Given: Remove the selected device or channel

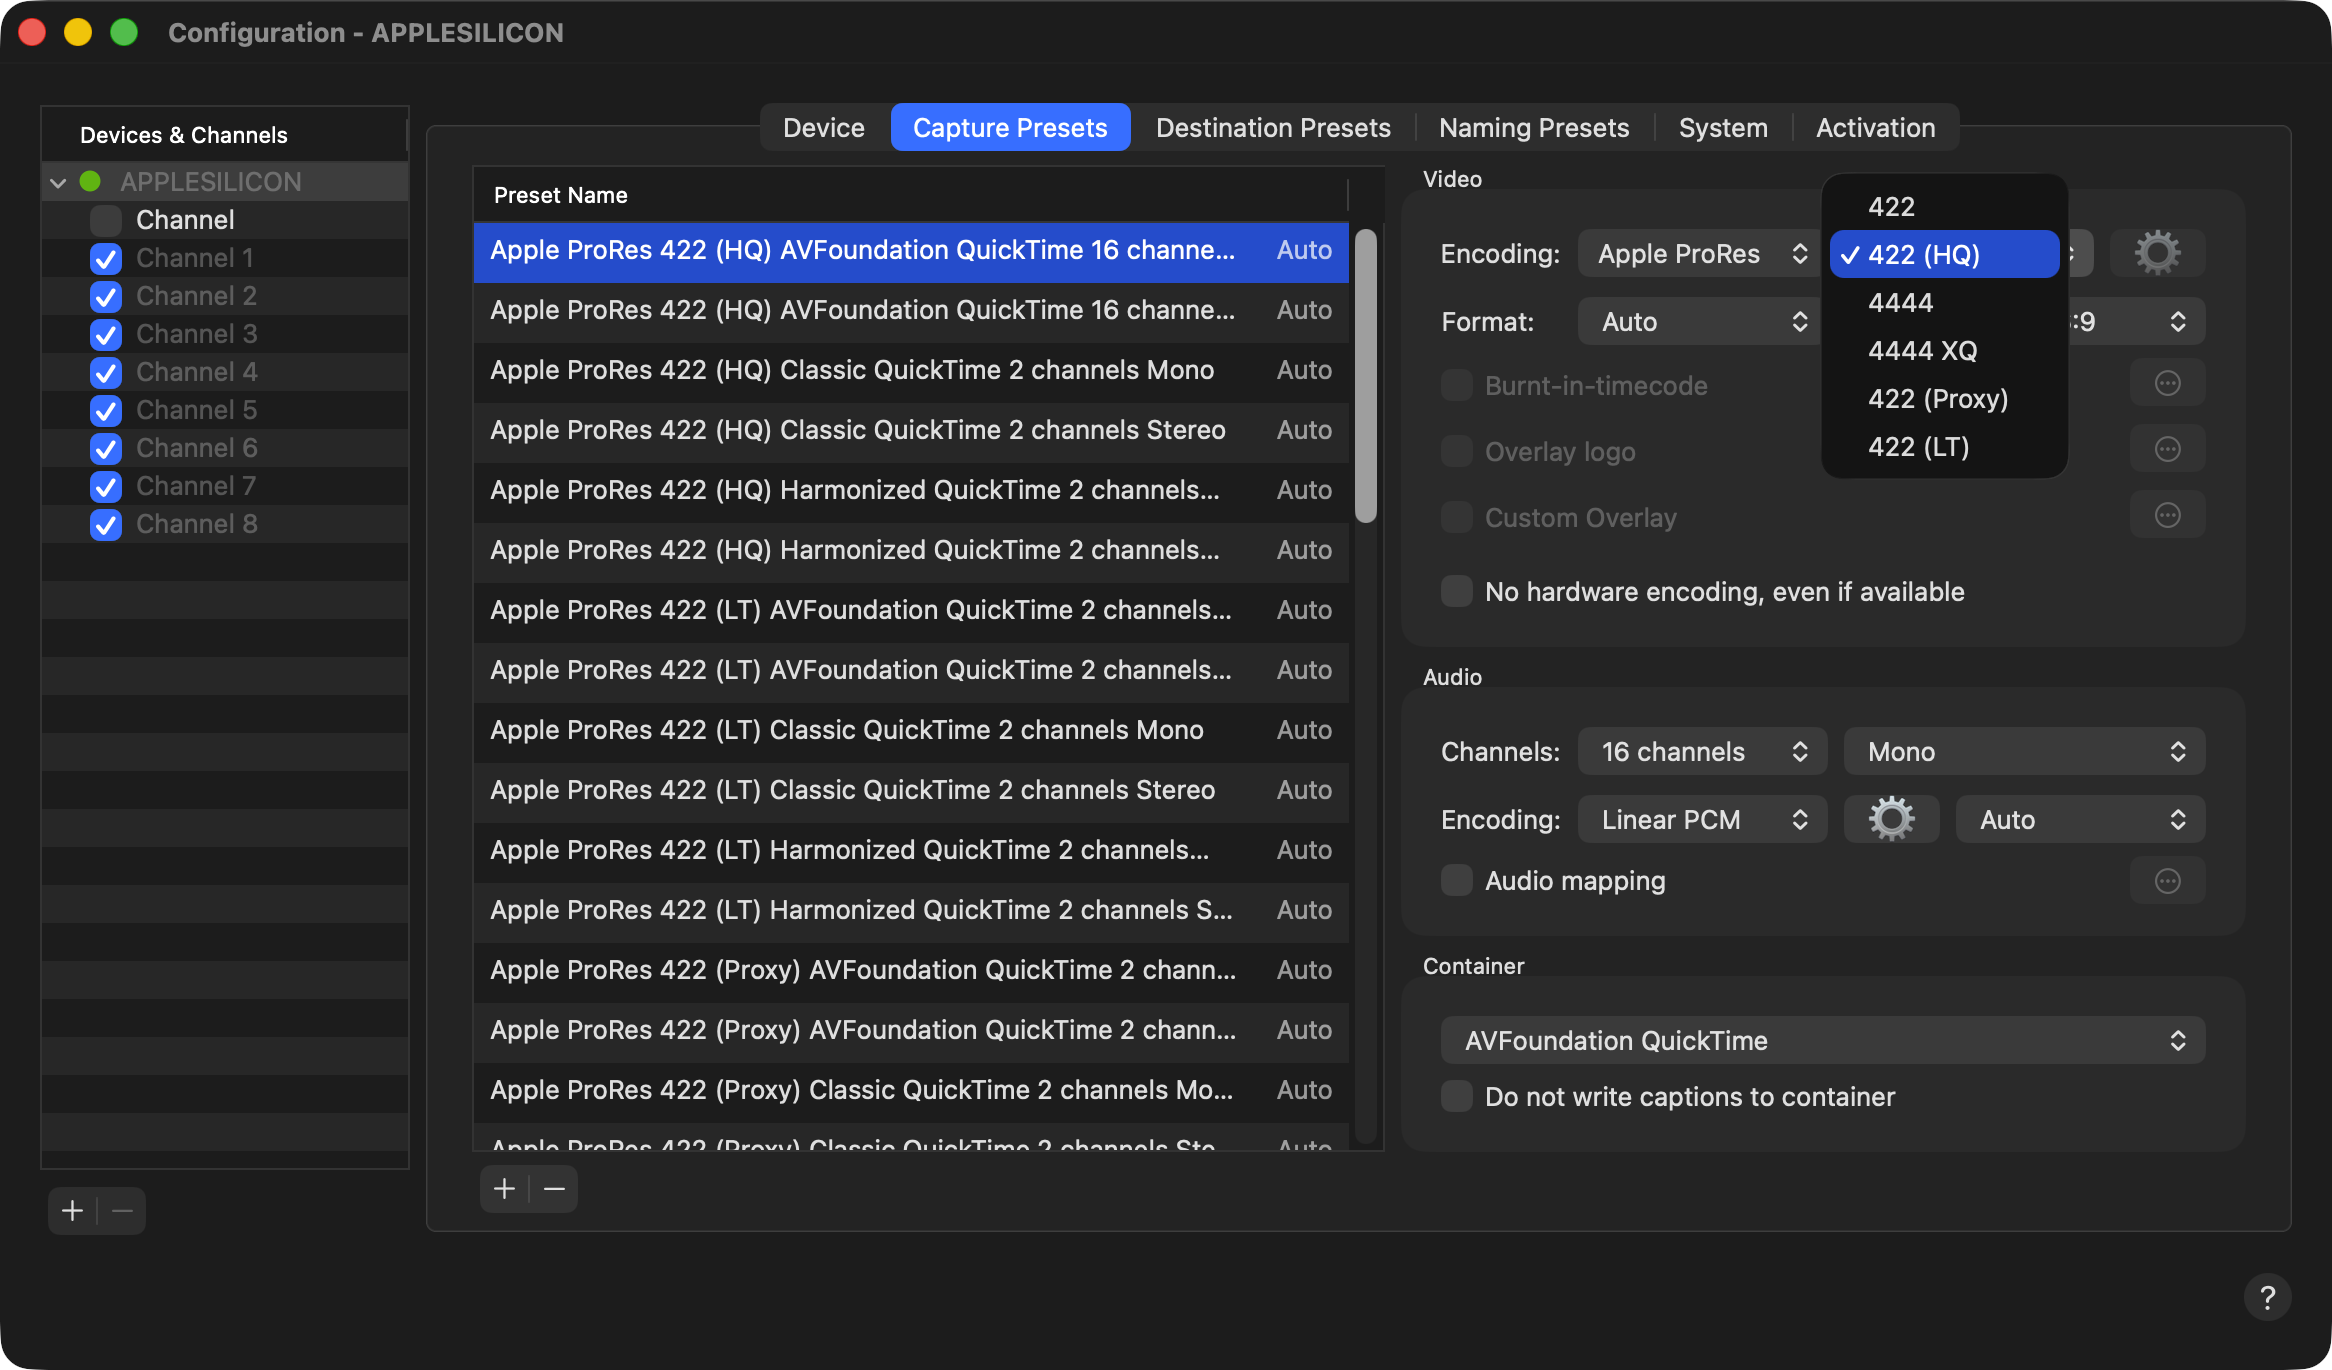Looking at the screenshot, I should pos(122,1211).
